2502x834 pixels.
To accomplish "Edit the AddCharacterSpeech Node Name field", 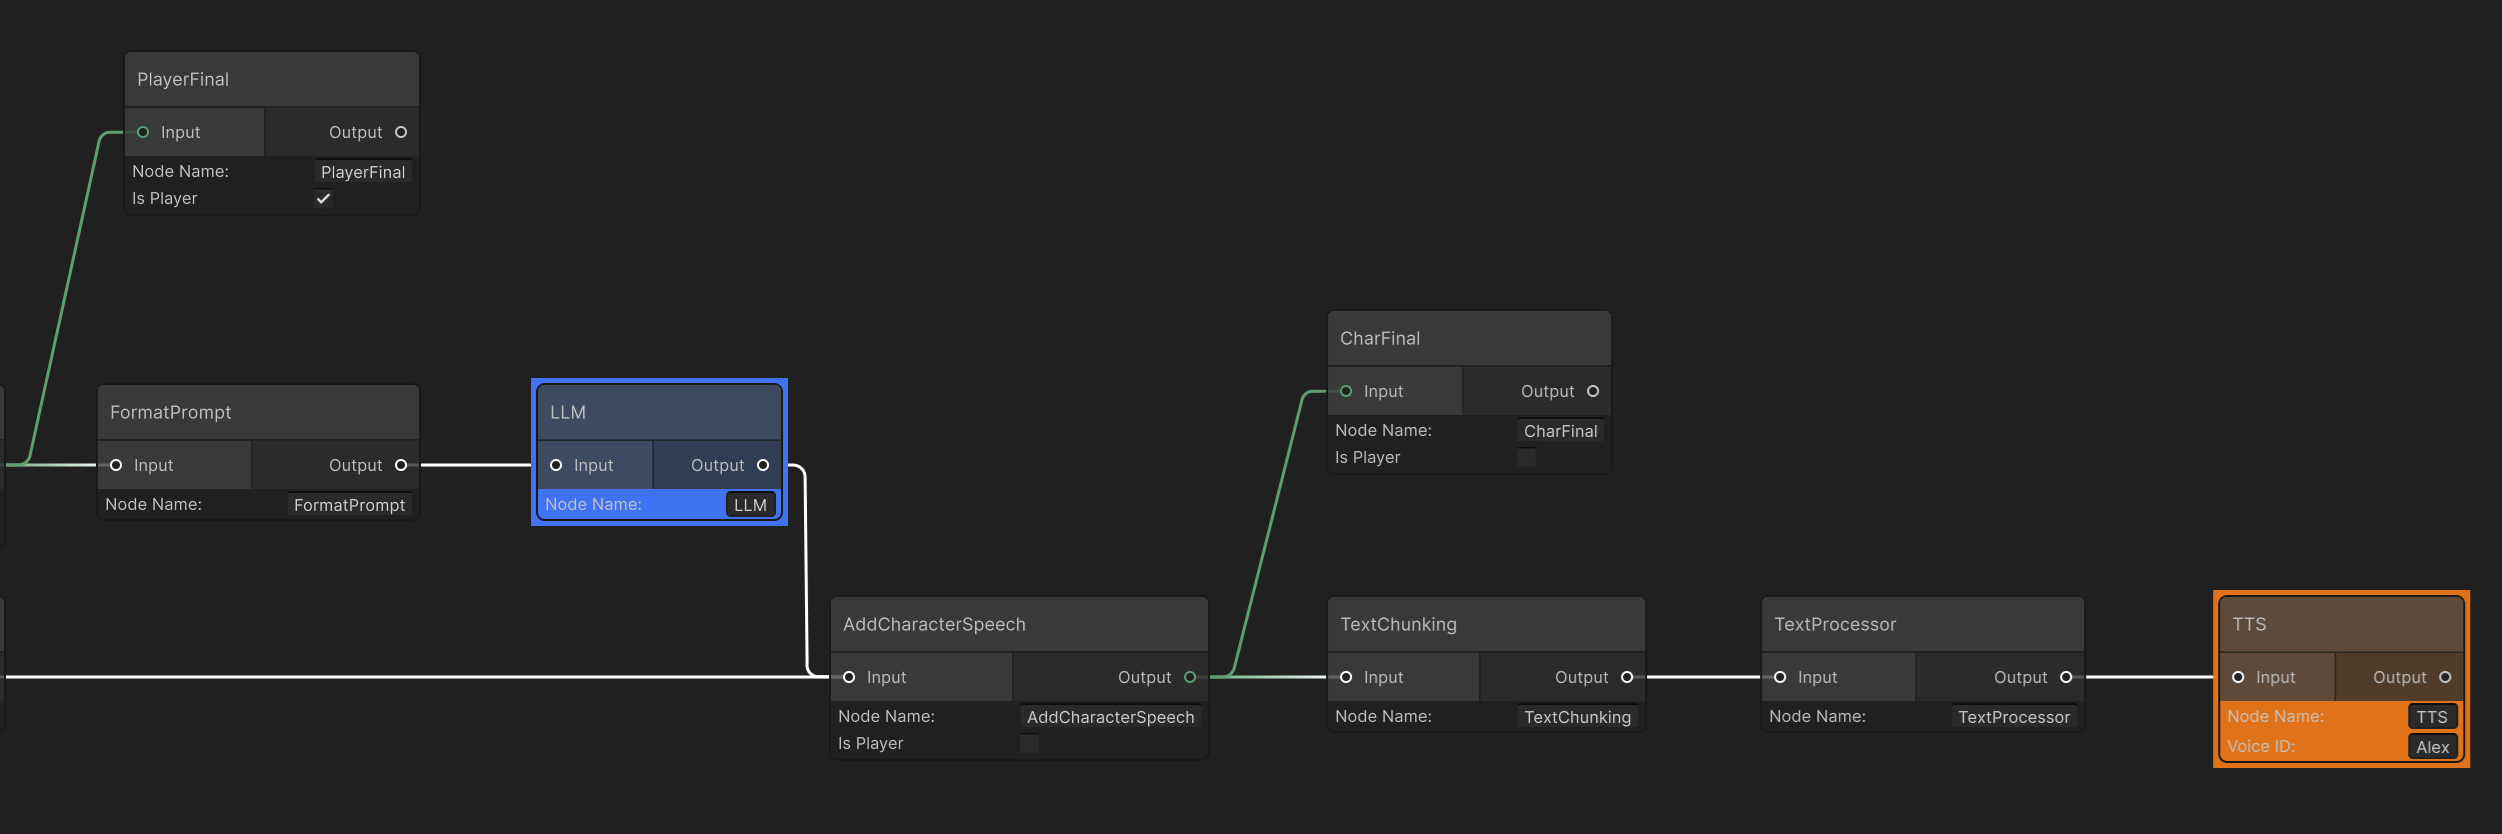I will (x=1110, y=717).
